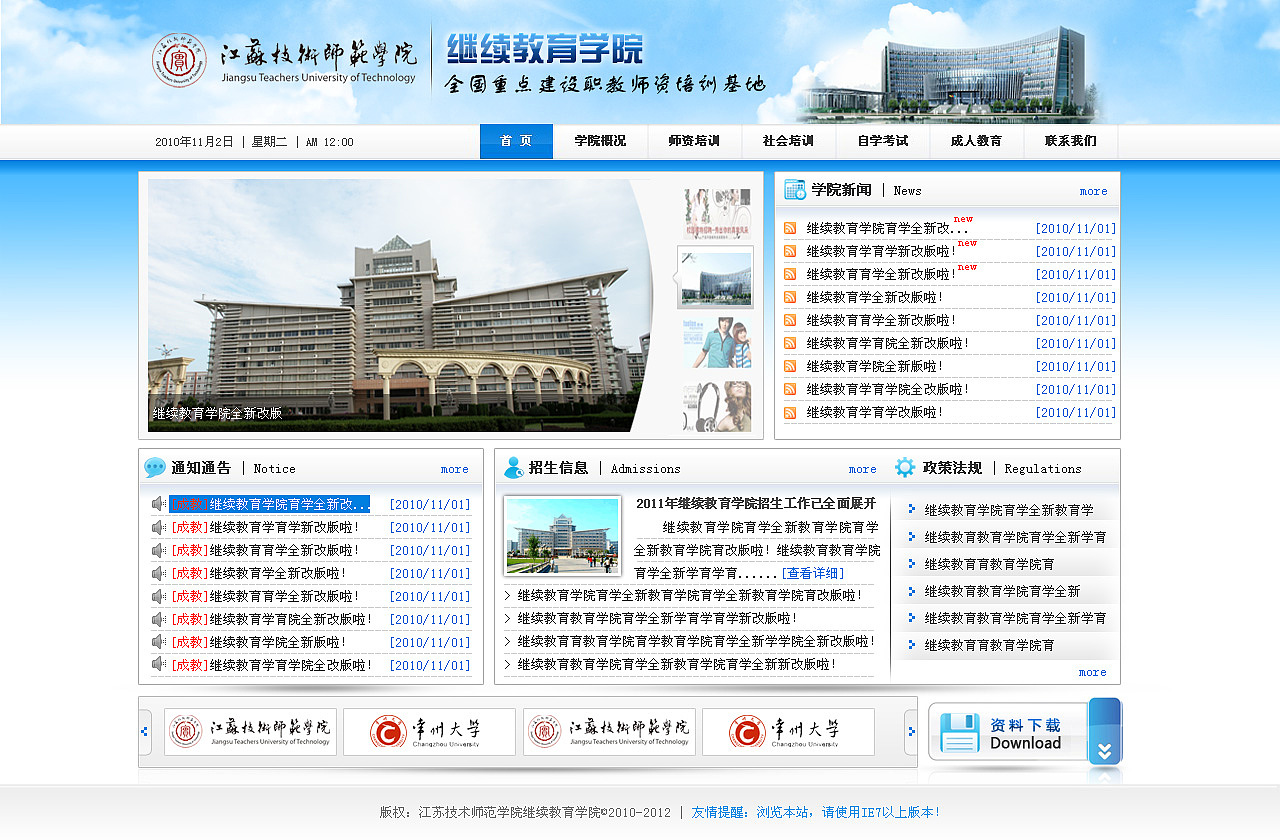Open the more link of 学院新闻 panel
Screen dimensions: 1280x840
click(x=1093, y=190)
